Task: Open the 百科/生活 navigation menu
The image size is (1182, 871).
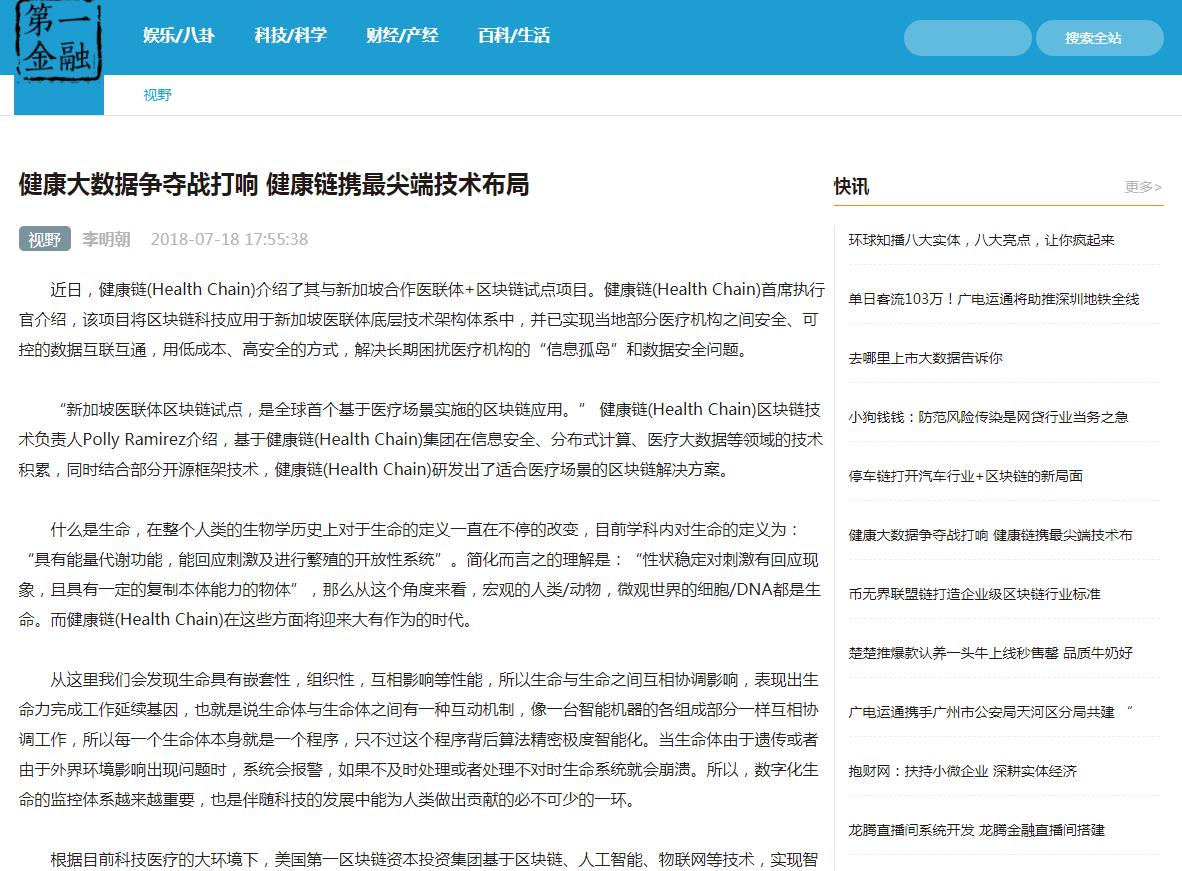Action: (514, 35)
